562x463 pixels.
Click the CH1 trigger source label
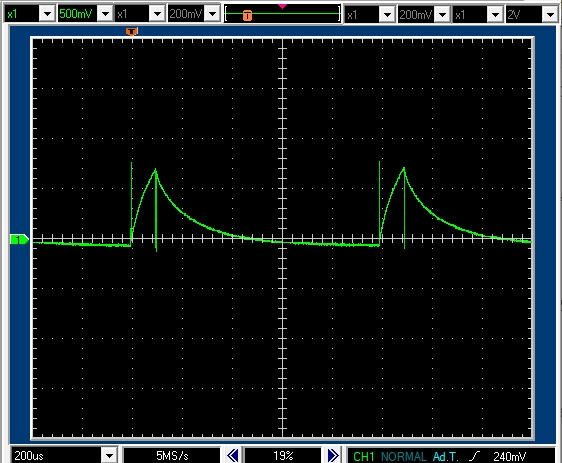(x=363, y=456)
